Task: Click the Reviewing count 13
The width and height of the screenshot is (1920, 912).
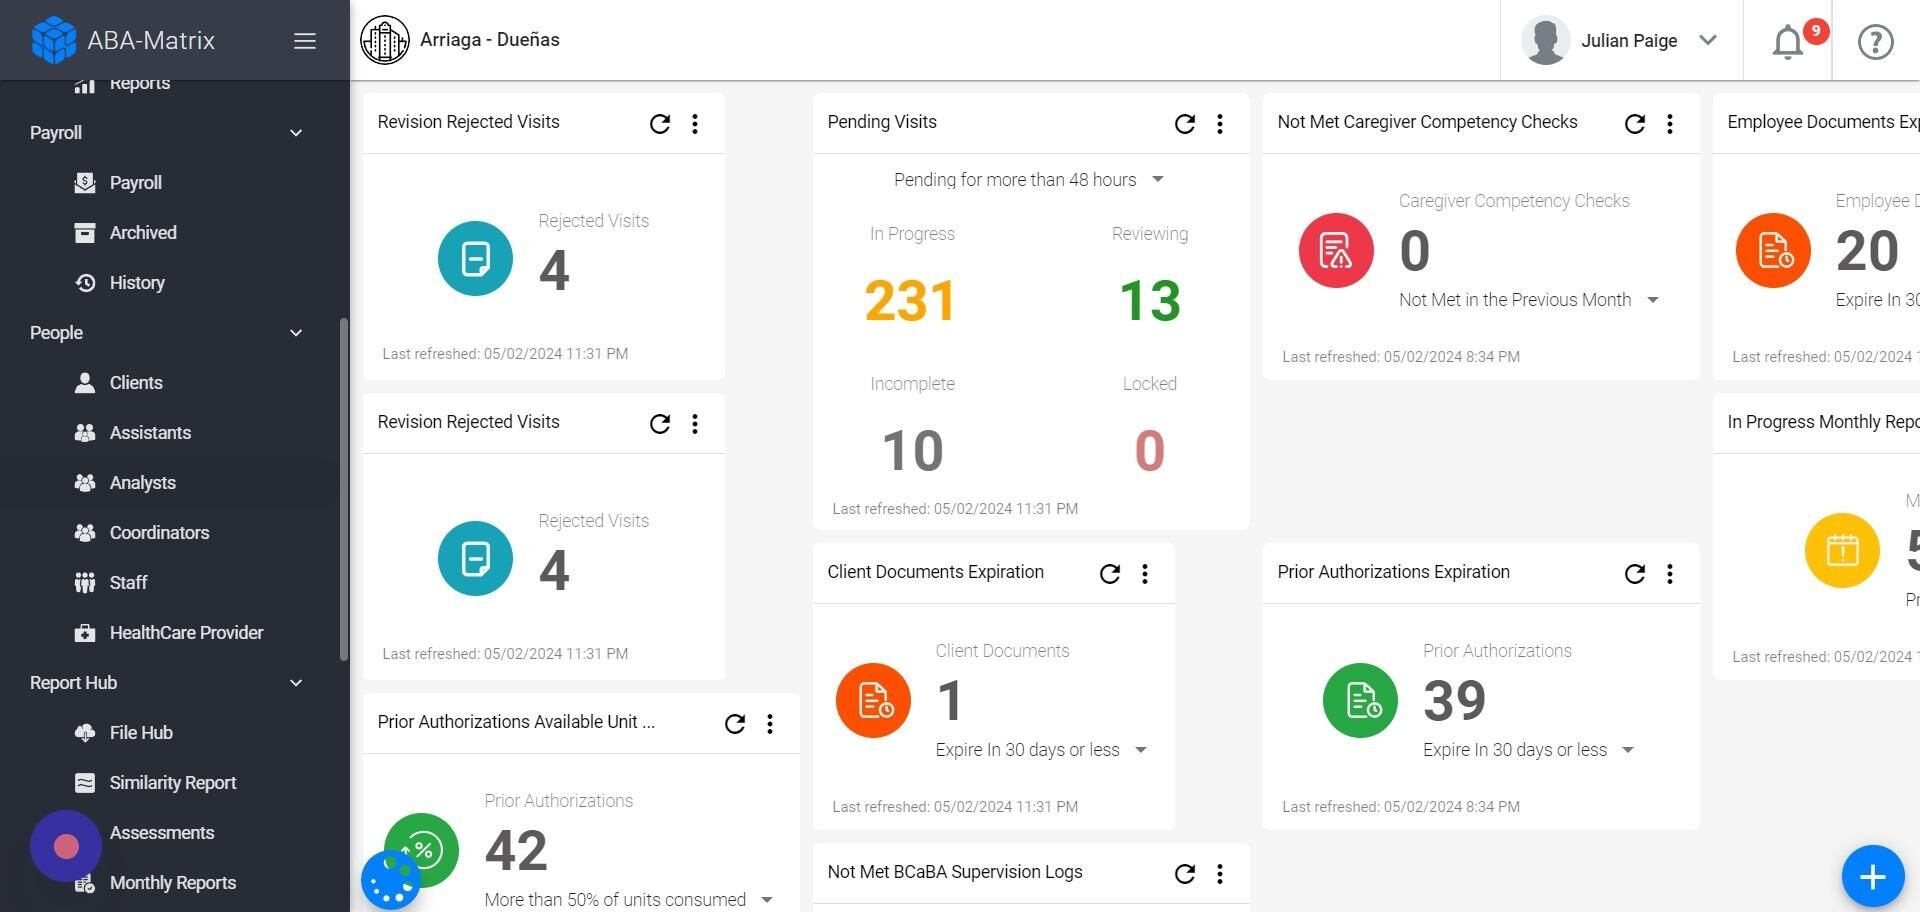Action: (x=1150, y=301)
